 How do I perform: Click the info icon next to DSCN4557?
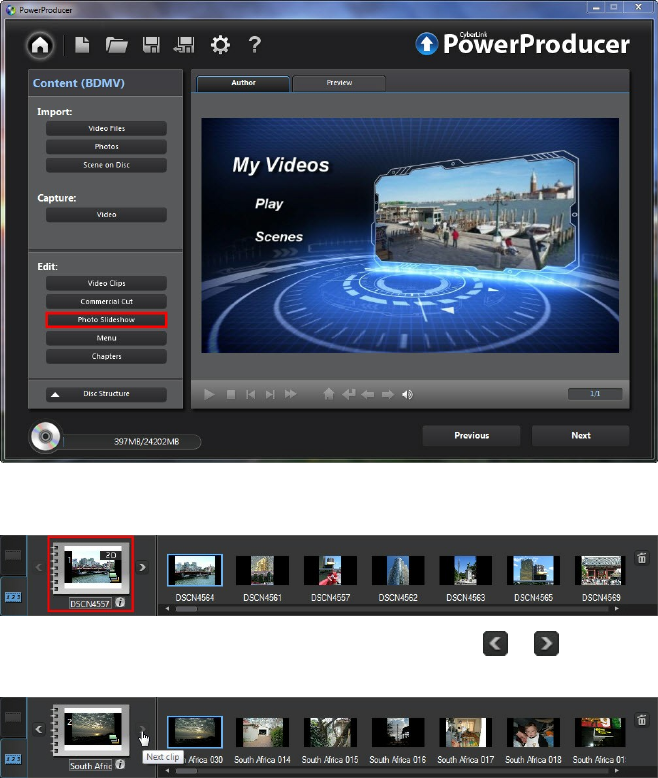click(119, 603)
